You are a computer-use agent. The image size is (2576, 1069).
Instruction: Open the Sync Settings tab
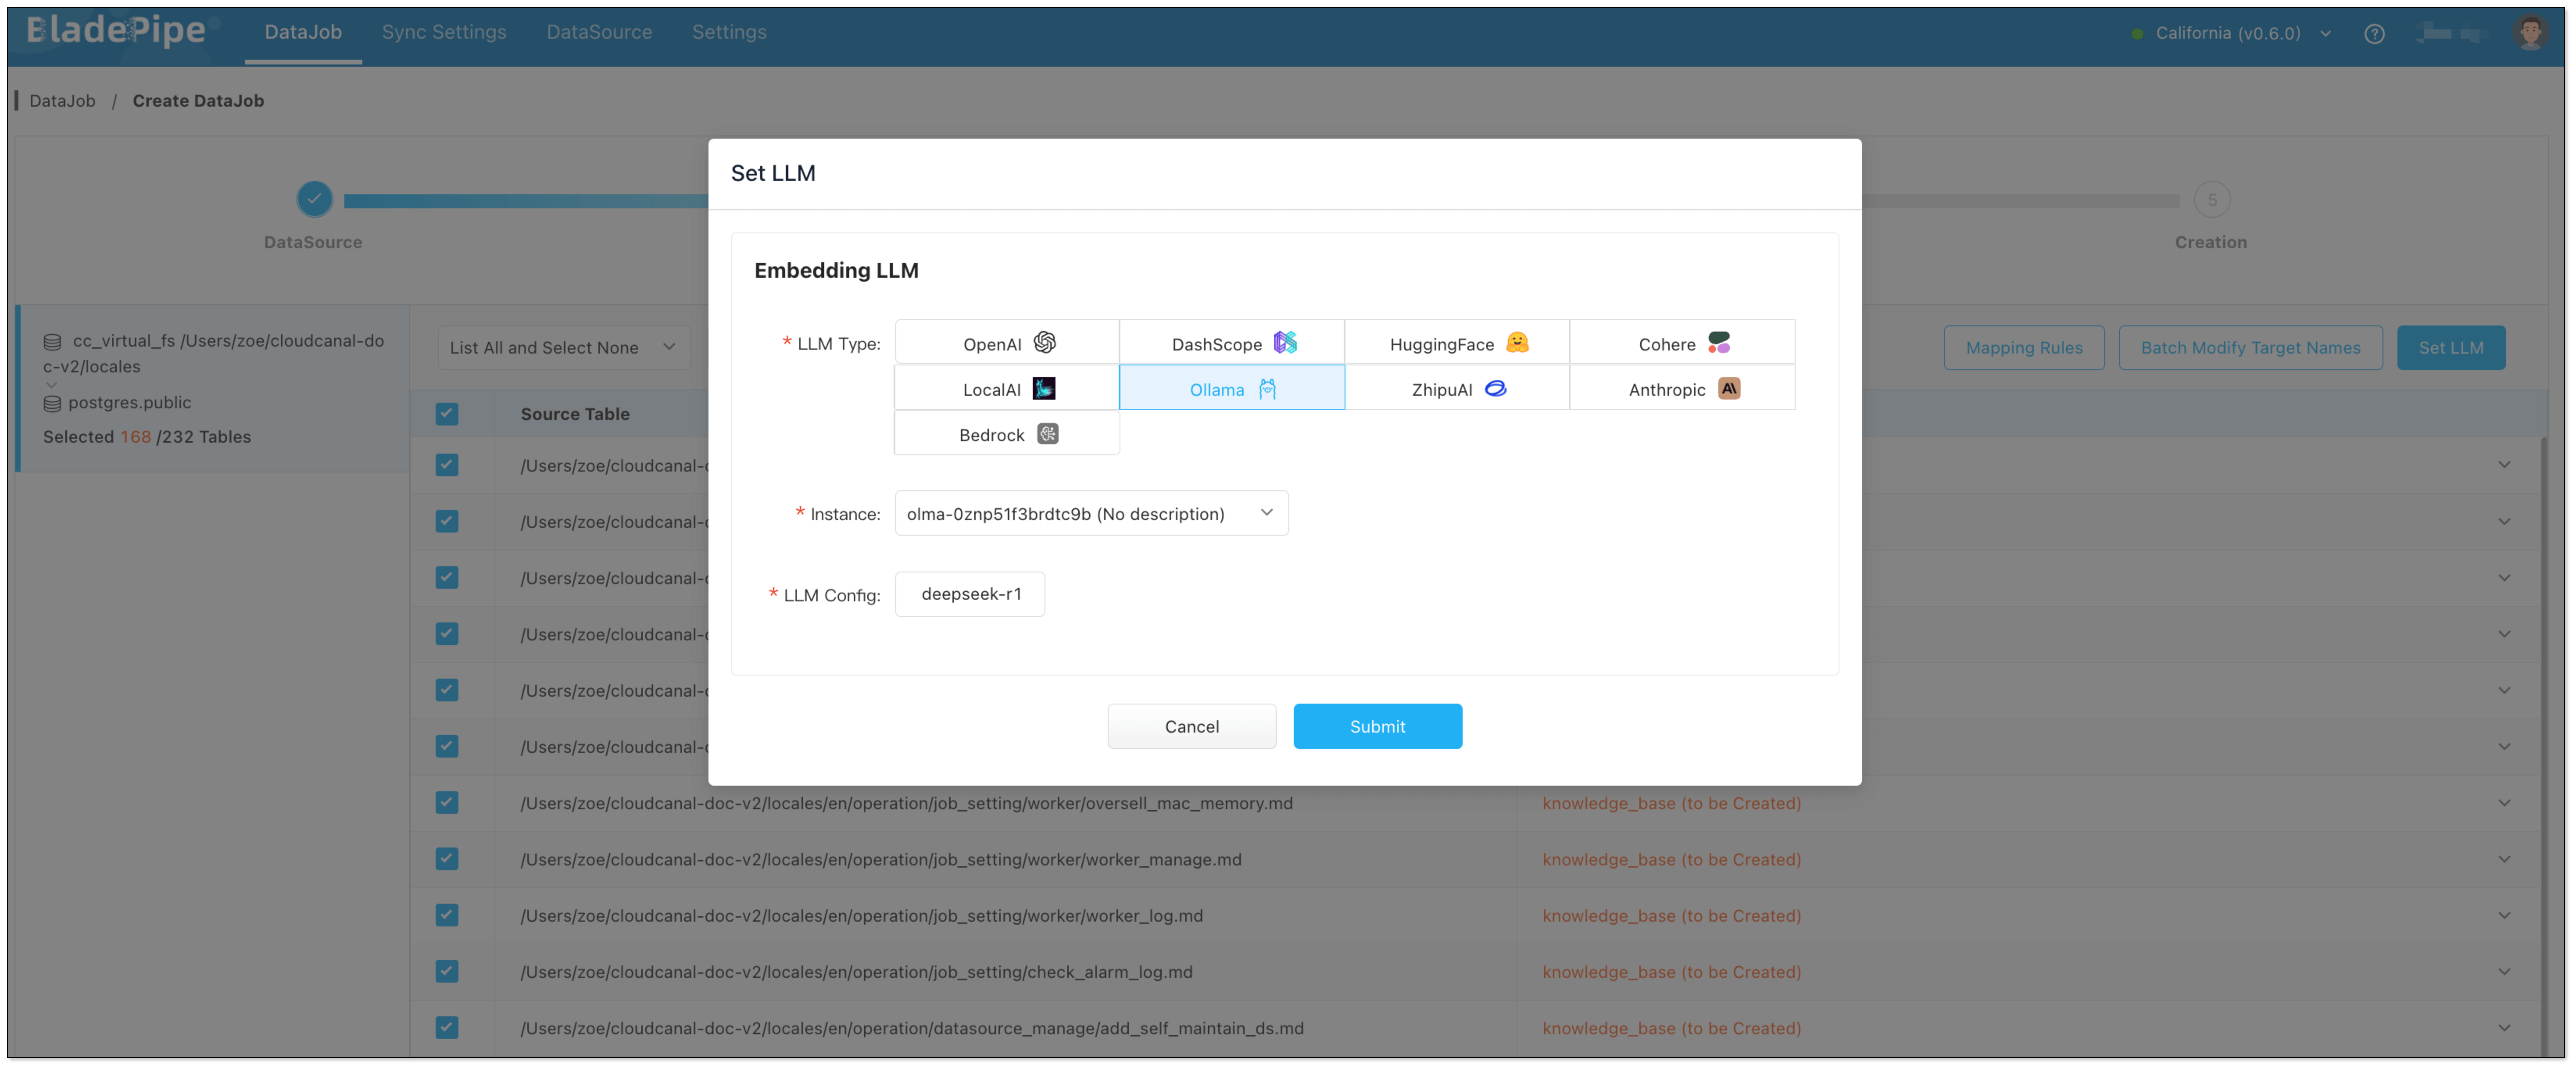443,32
